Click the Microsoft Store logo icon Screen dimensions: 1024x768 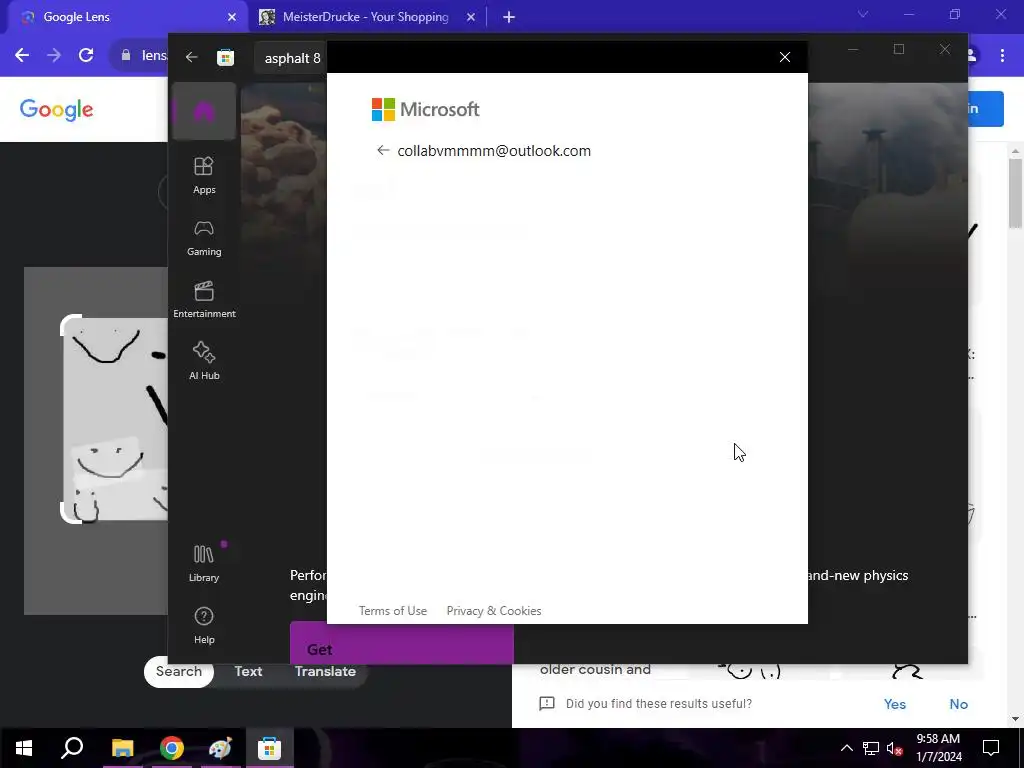[x=225, y=57]
